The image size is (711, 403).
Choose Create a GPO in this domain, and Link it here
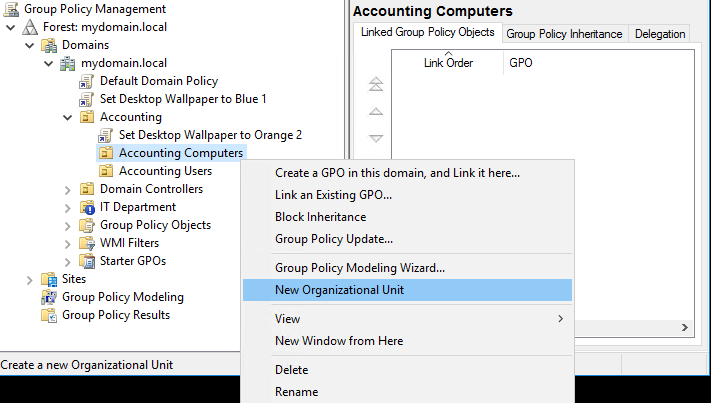407,173
